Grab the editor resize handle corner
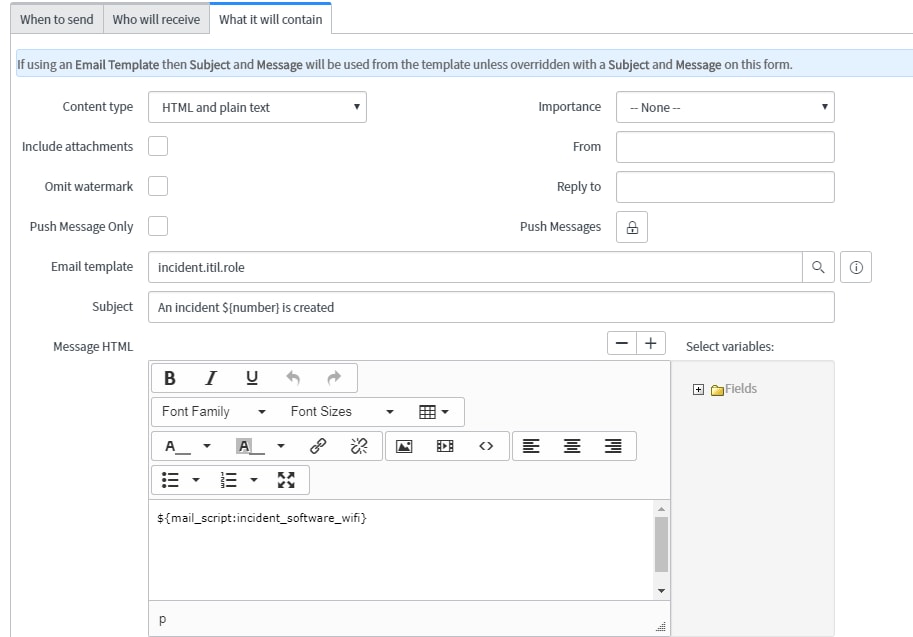Viewport: 913px width, 637px height. [x=661, y=627]
